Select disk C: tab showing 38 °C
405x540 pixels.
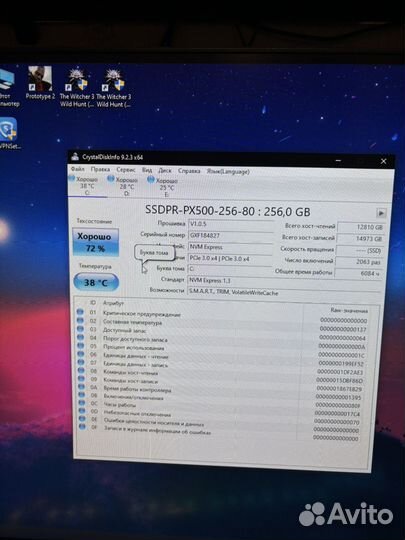pyautogui.click(x=87, y=186)
